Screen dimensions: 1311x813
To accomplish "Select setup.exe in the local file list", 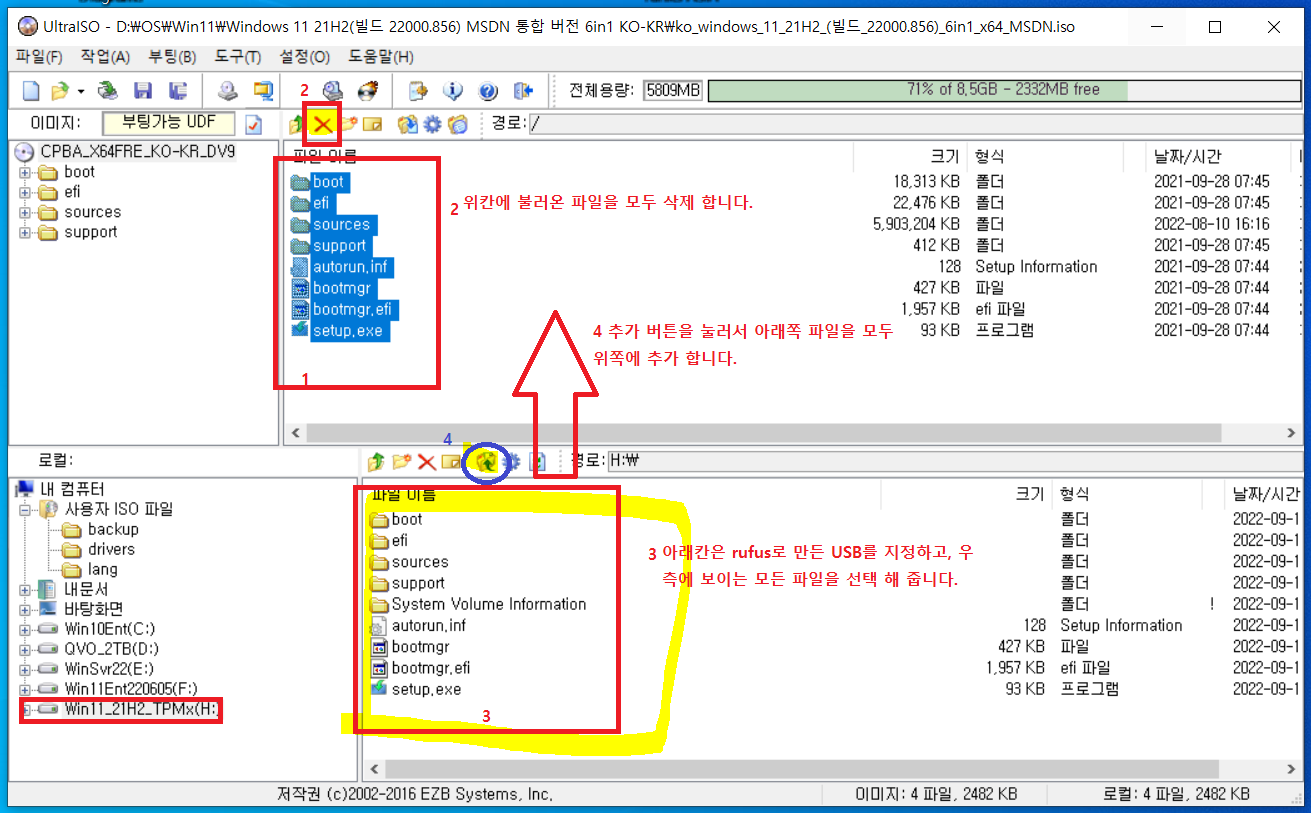I will pos(426,689).
